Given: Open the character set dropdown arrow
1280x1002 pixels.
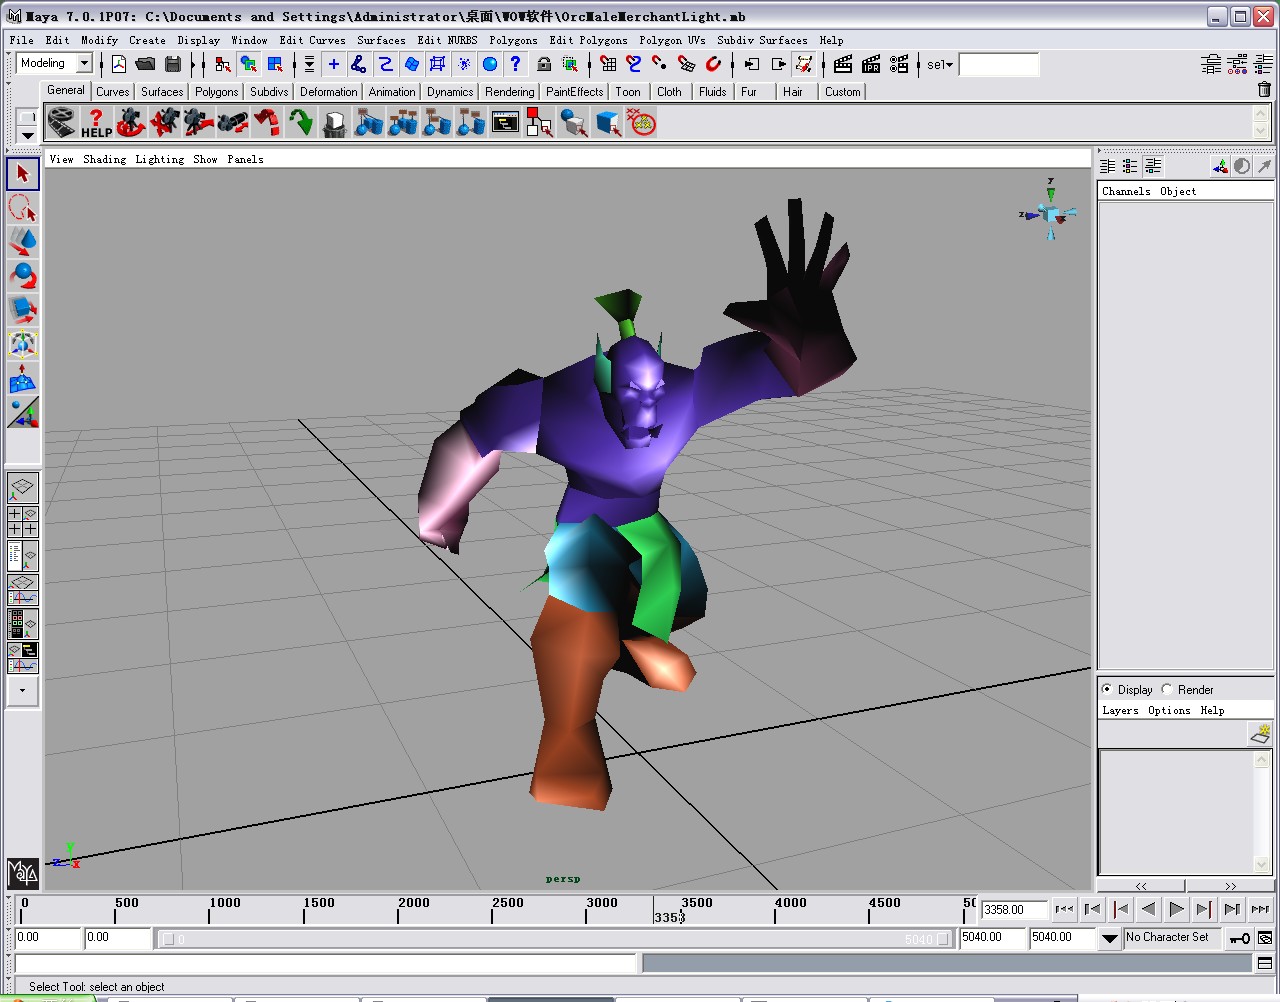Looking at the screenshot, I should pos(1109,938).
